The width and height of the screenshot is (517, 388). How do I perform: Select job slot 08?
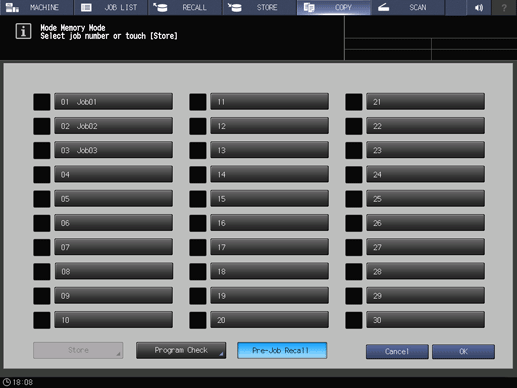point(113,271)
